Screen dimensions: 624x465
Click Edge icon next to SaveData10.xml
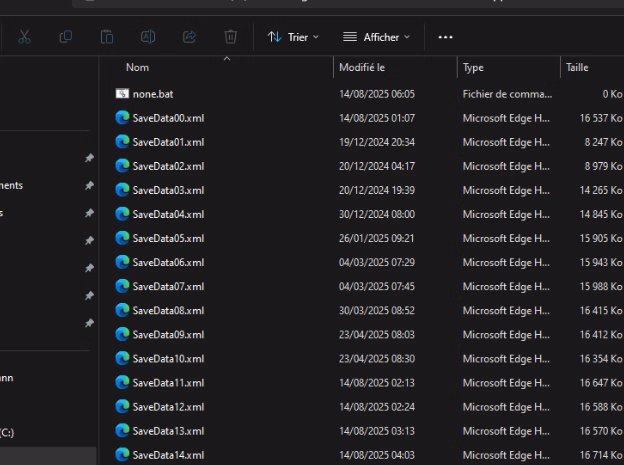tap(123, 358)
